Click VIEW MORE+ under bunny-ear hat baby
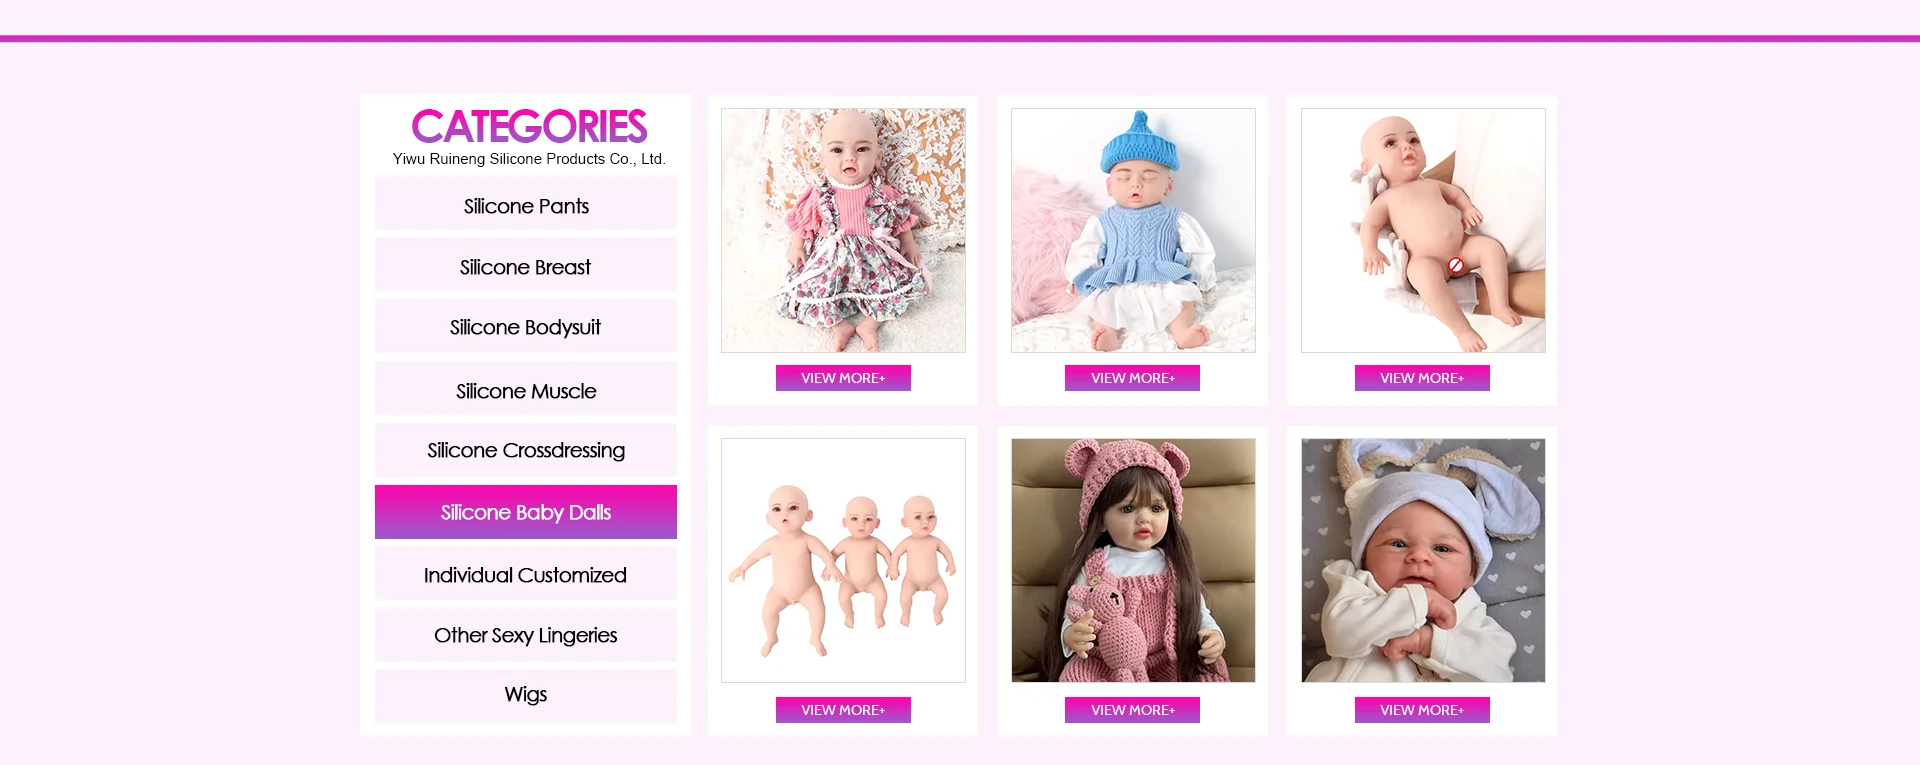1920x765 pixels. 1422,710
